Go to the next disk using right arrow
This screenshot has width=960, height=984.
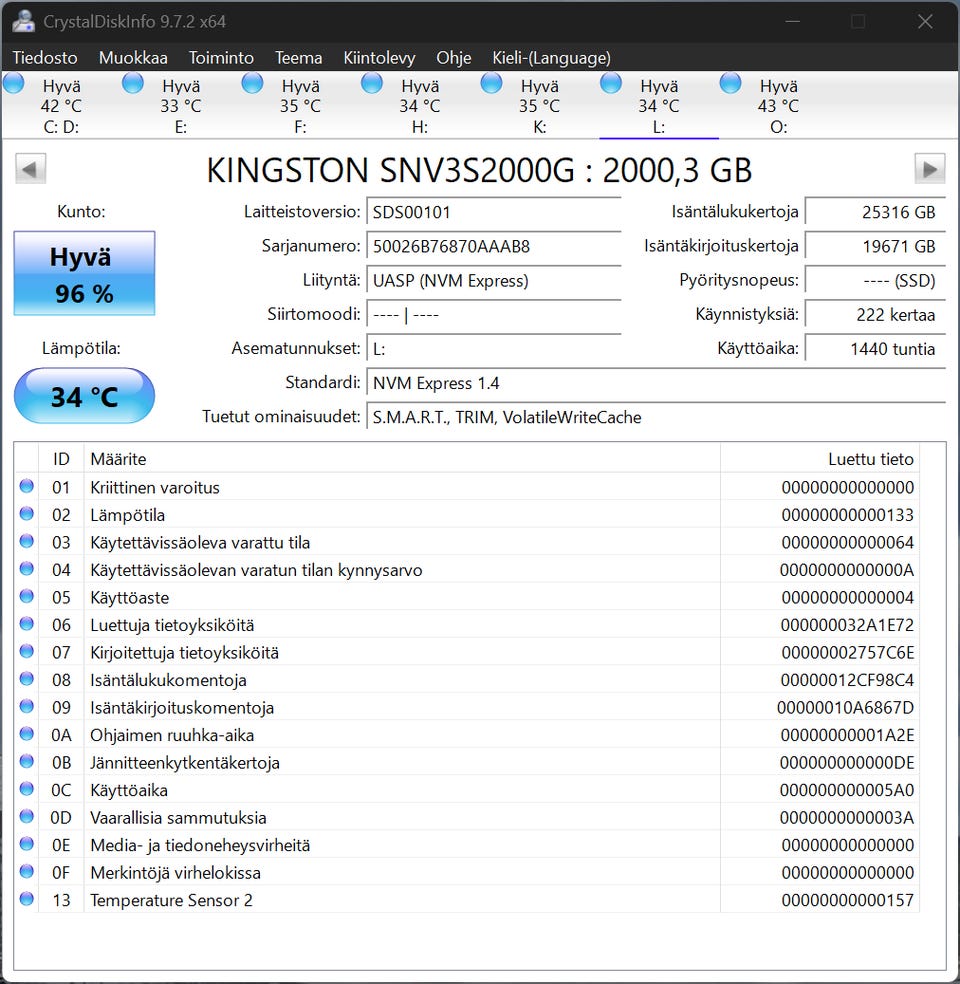[x=930, y=169]
